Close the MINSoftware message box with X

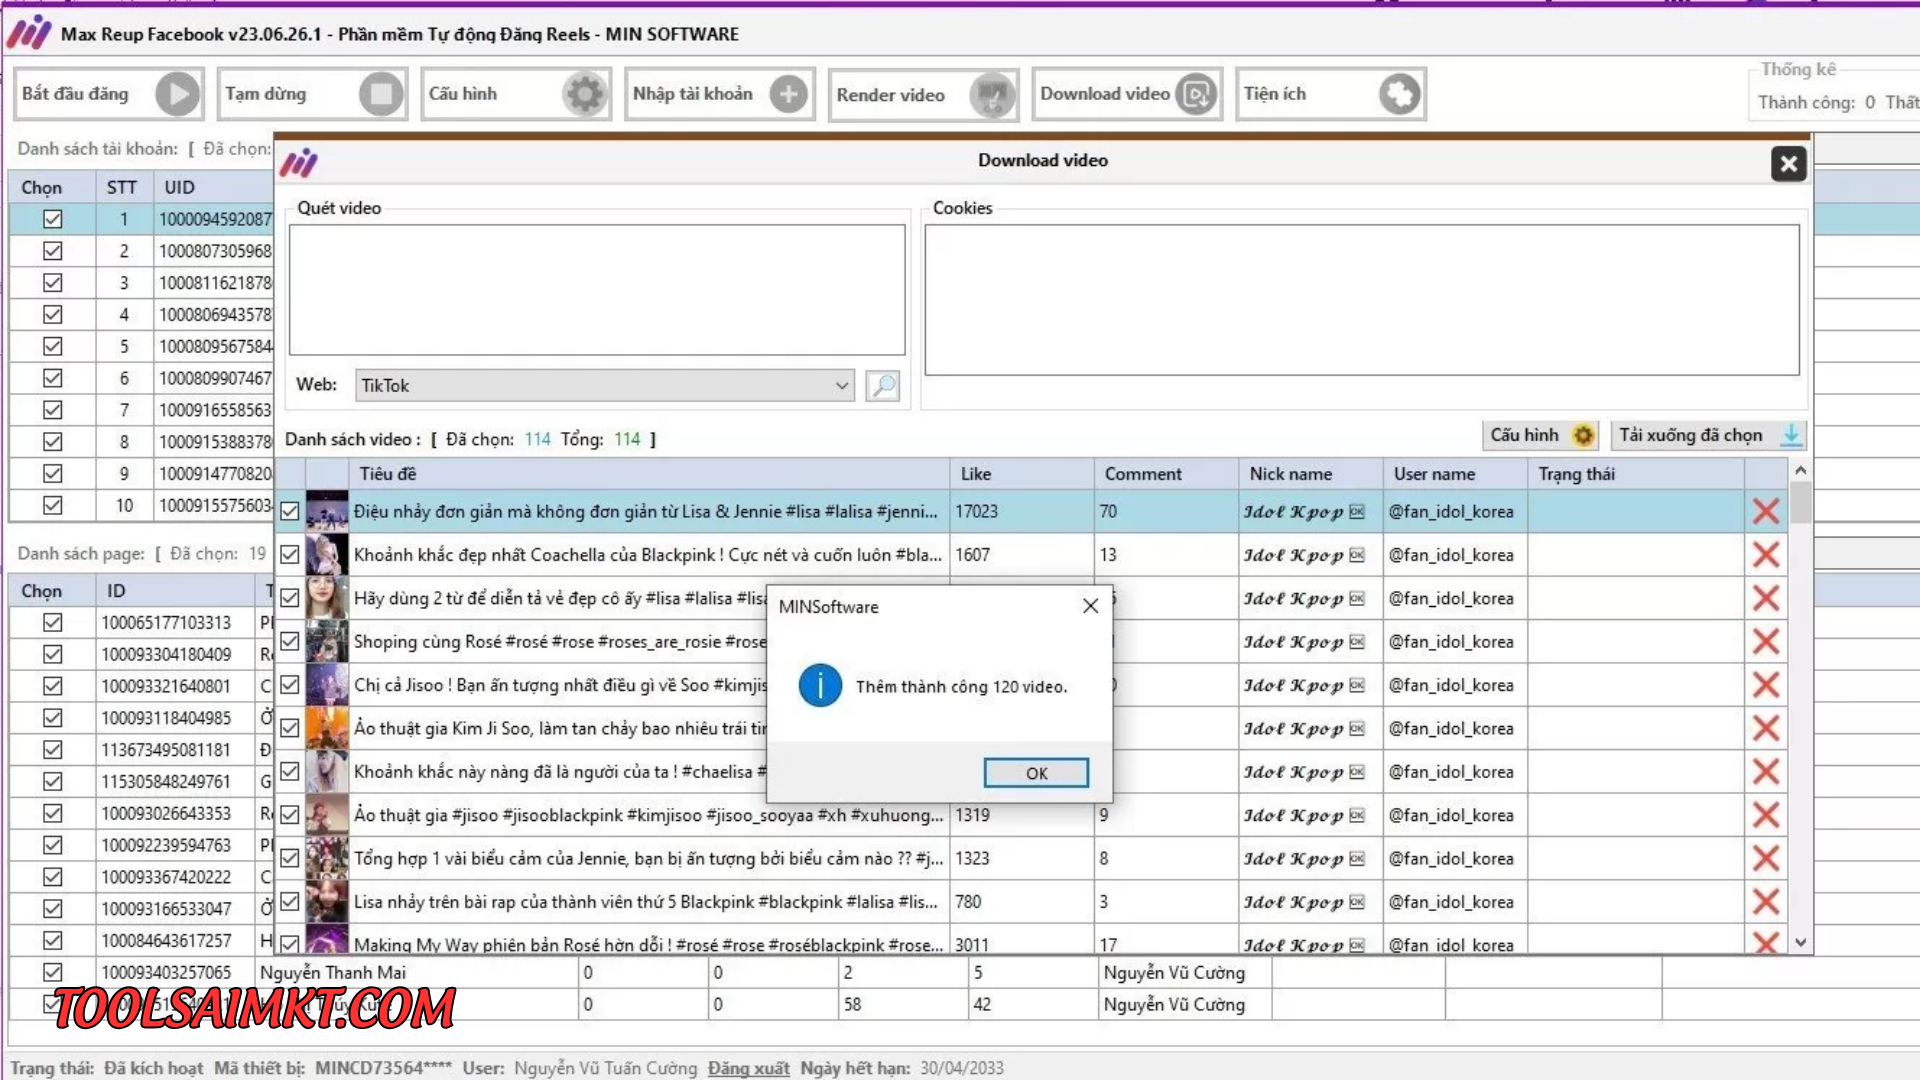[x=1091, y=606]
